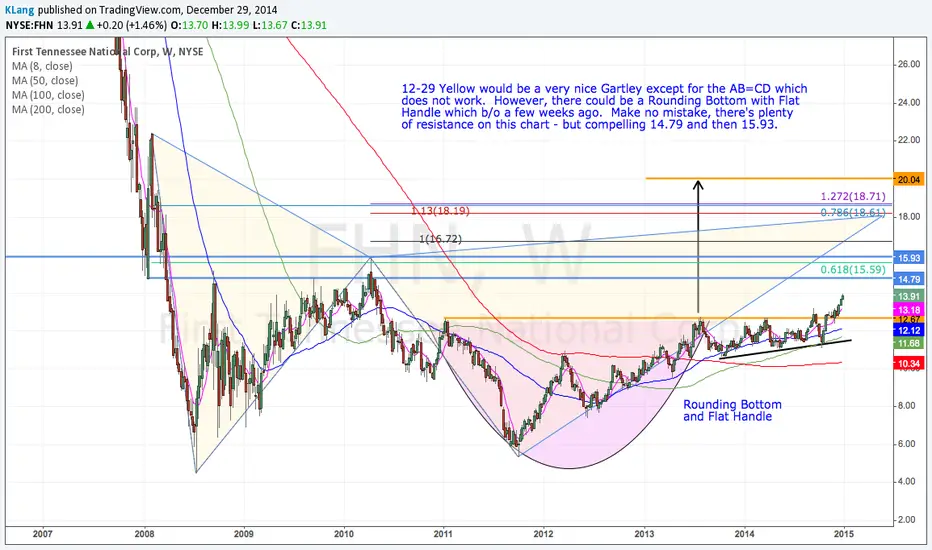932x550 pixels.
Task: Click the 1.272(18.71) Fibonacci label
Action: [x=853, y=196]
